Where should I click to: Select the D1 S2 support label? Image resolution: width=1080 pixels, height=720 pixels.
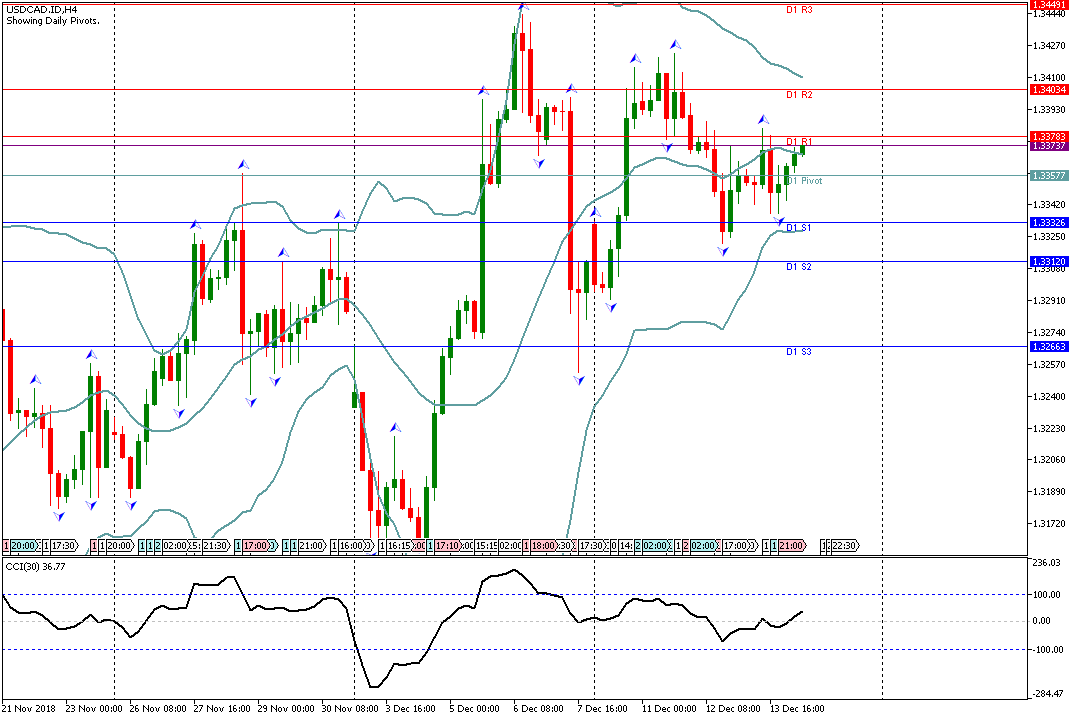798,267
